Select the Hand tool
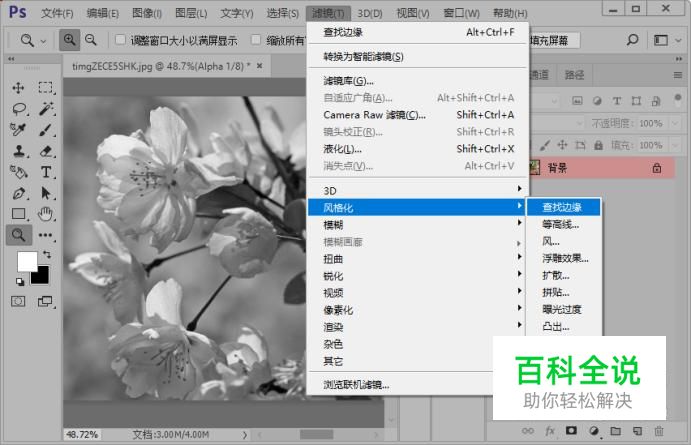This screenshot has width=691, height=445. [45, 214]
